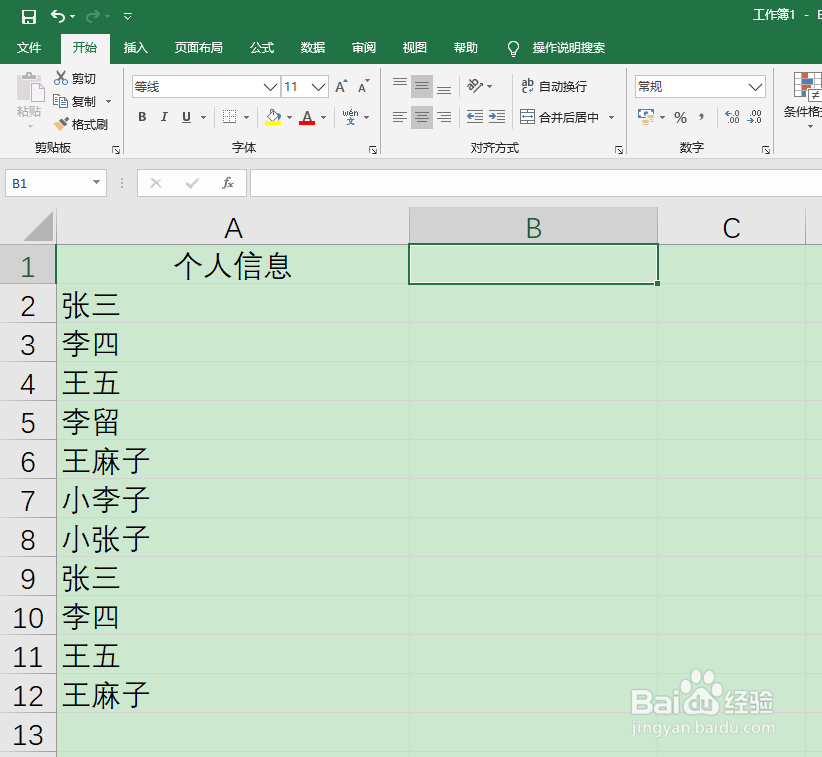Click the 剪切 cut button
822x757 pixels.
[75, 79]
